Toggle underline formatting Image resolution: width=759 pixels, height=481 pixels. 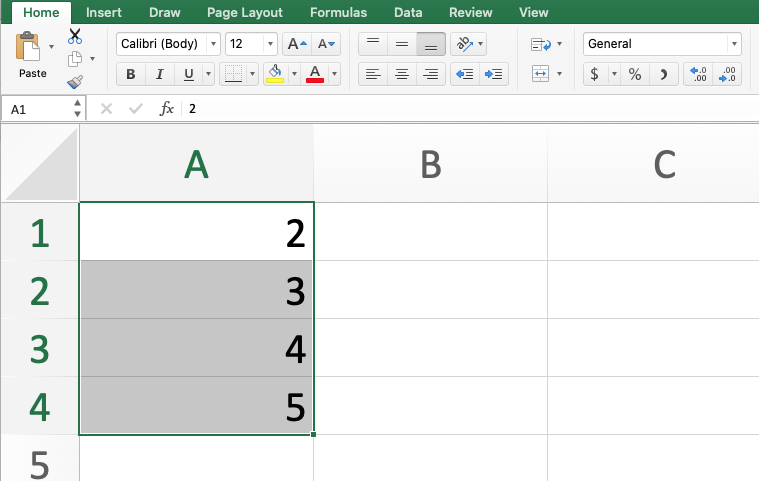(x=187, y=74)
